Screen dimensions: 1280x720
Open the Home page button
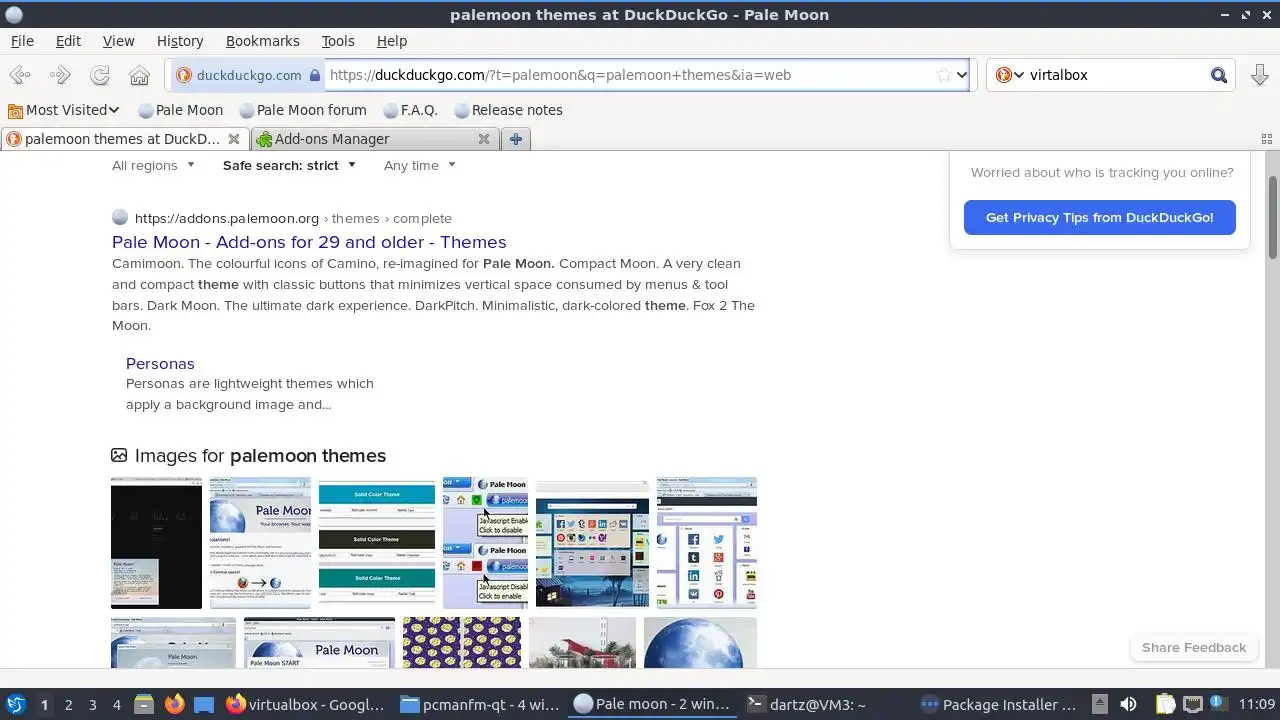tap(140, 75)
